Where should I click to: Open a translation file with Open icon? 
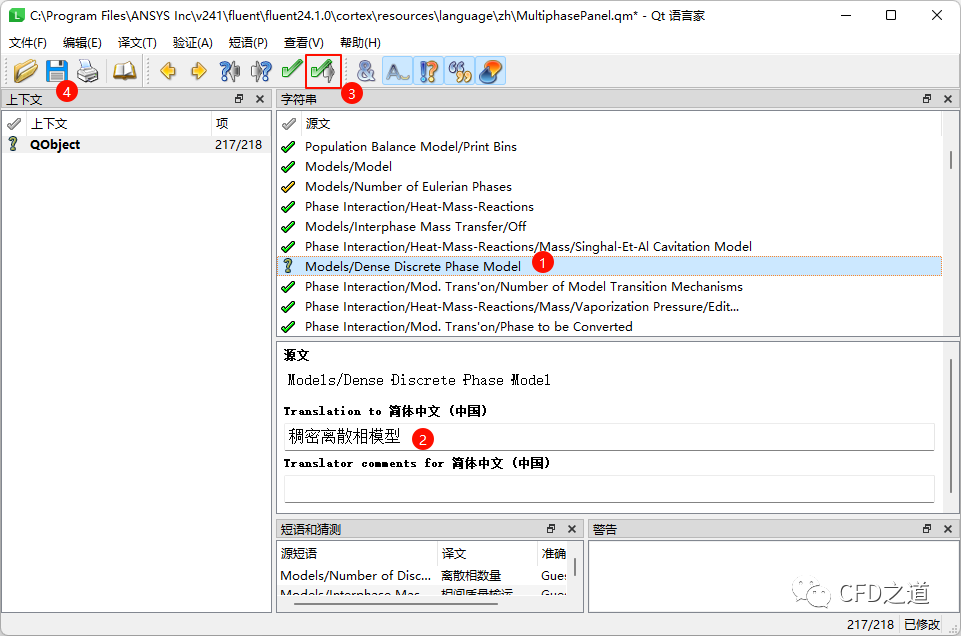pyautogui.click(x=25, y=71)
